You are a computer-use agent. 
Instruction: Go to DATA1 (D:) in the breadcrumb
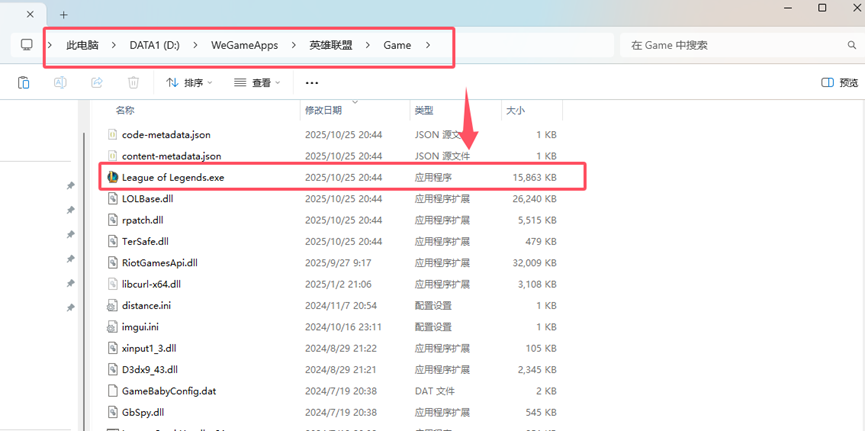154,45
